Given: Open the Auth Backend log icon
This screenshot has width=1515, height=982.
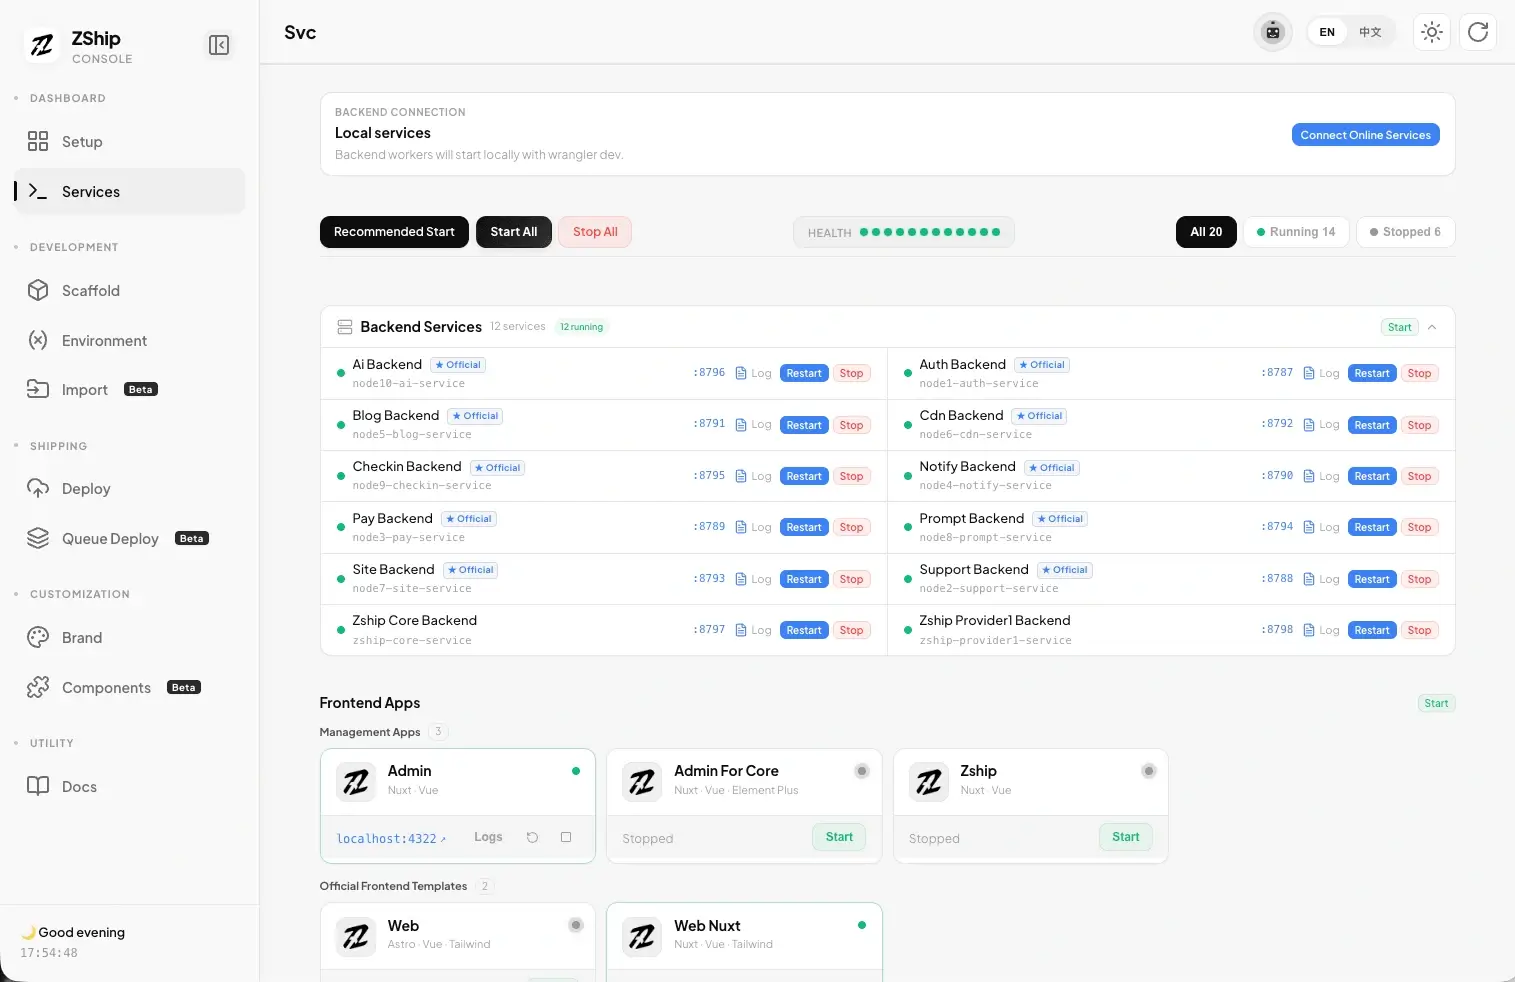Looking at the screenshot, I should (1309, 373).
